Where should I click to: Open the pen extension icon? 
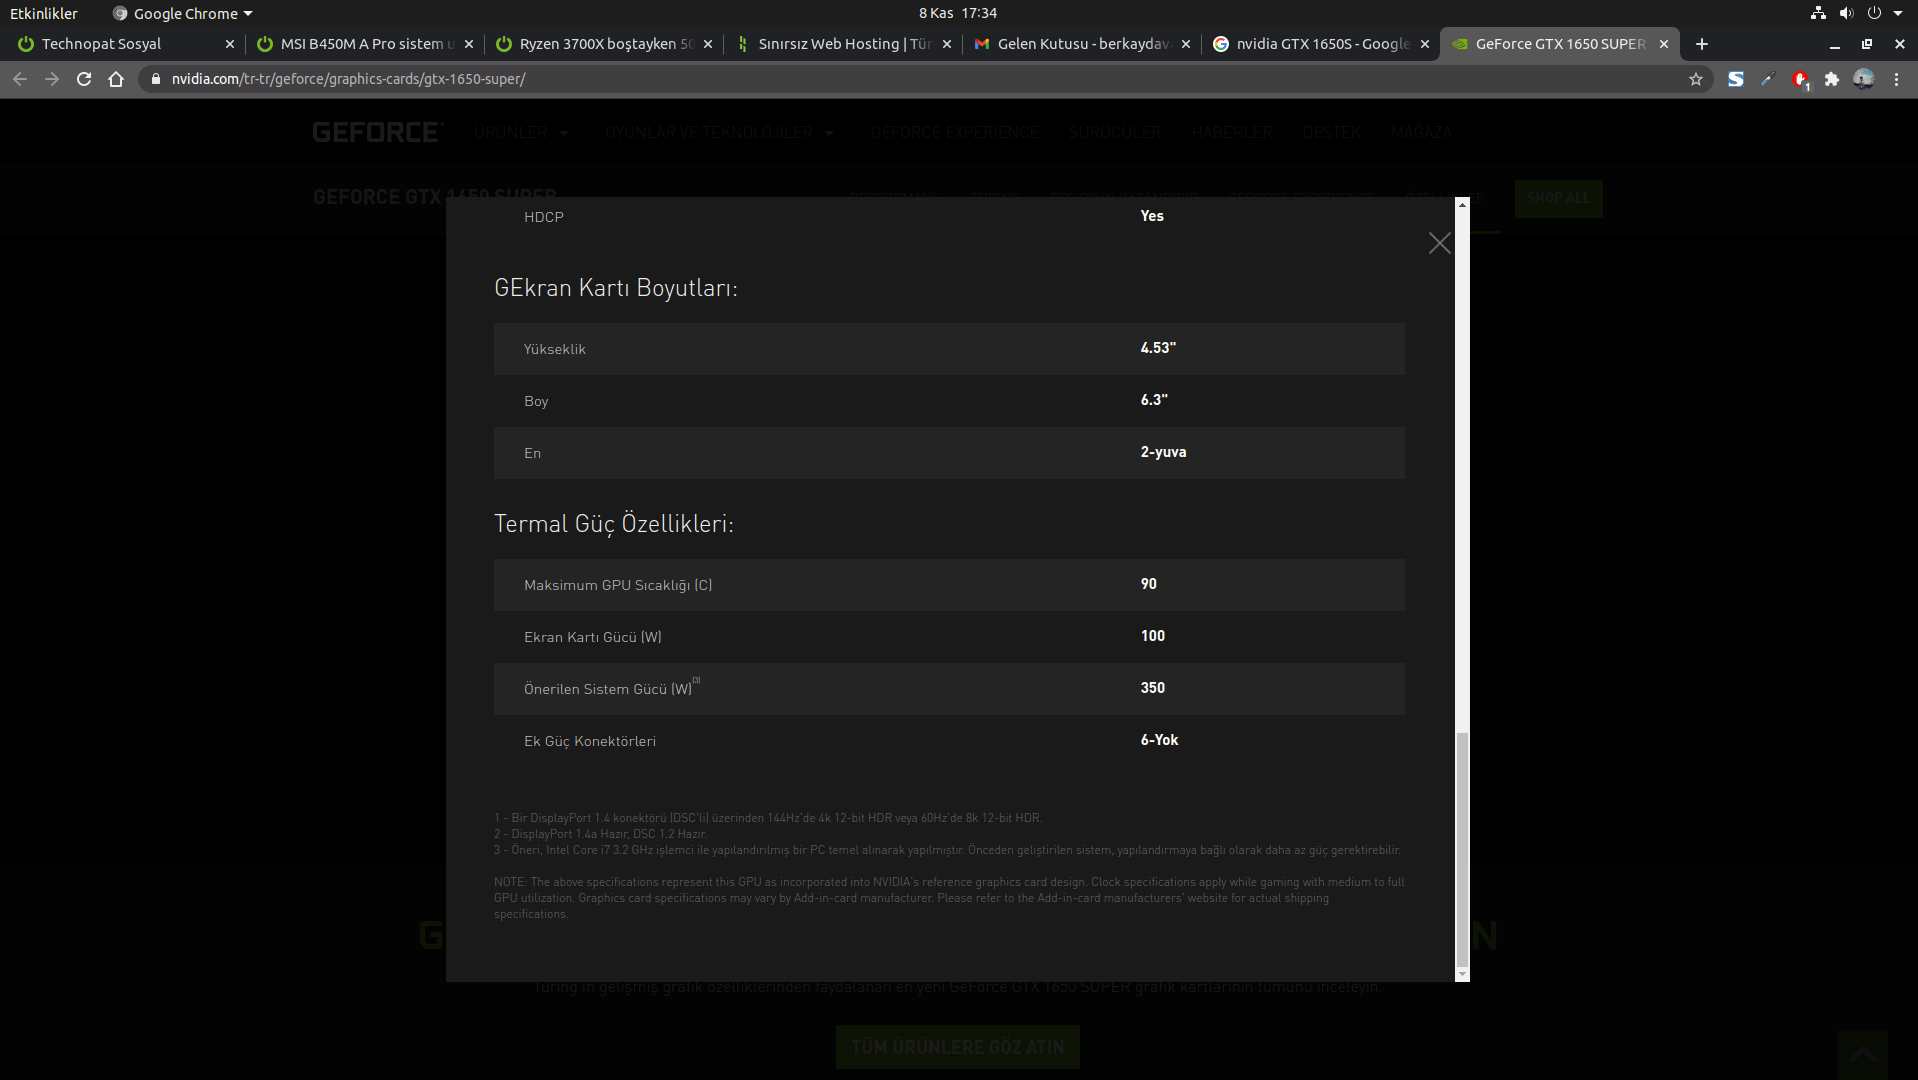(x=1768, y=79)
